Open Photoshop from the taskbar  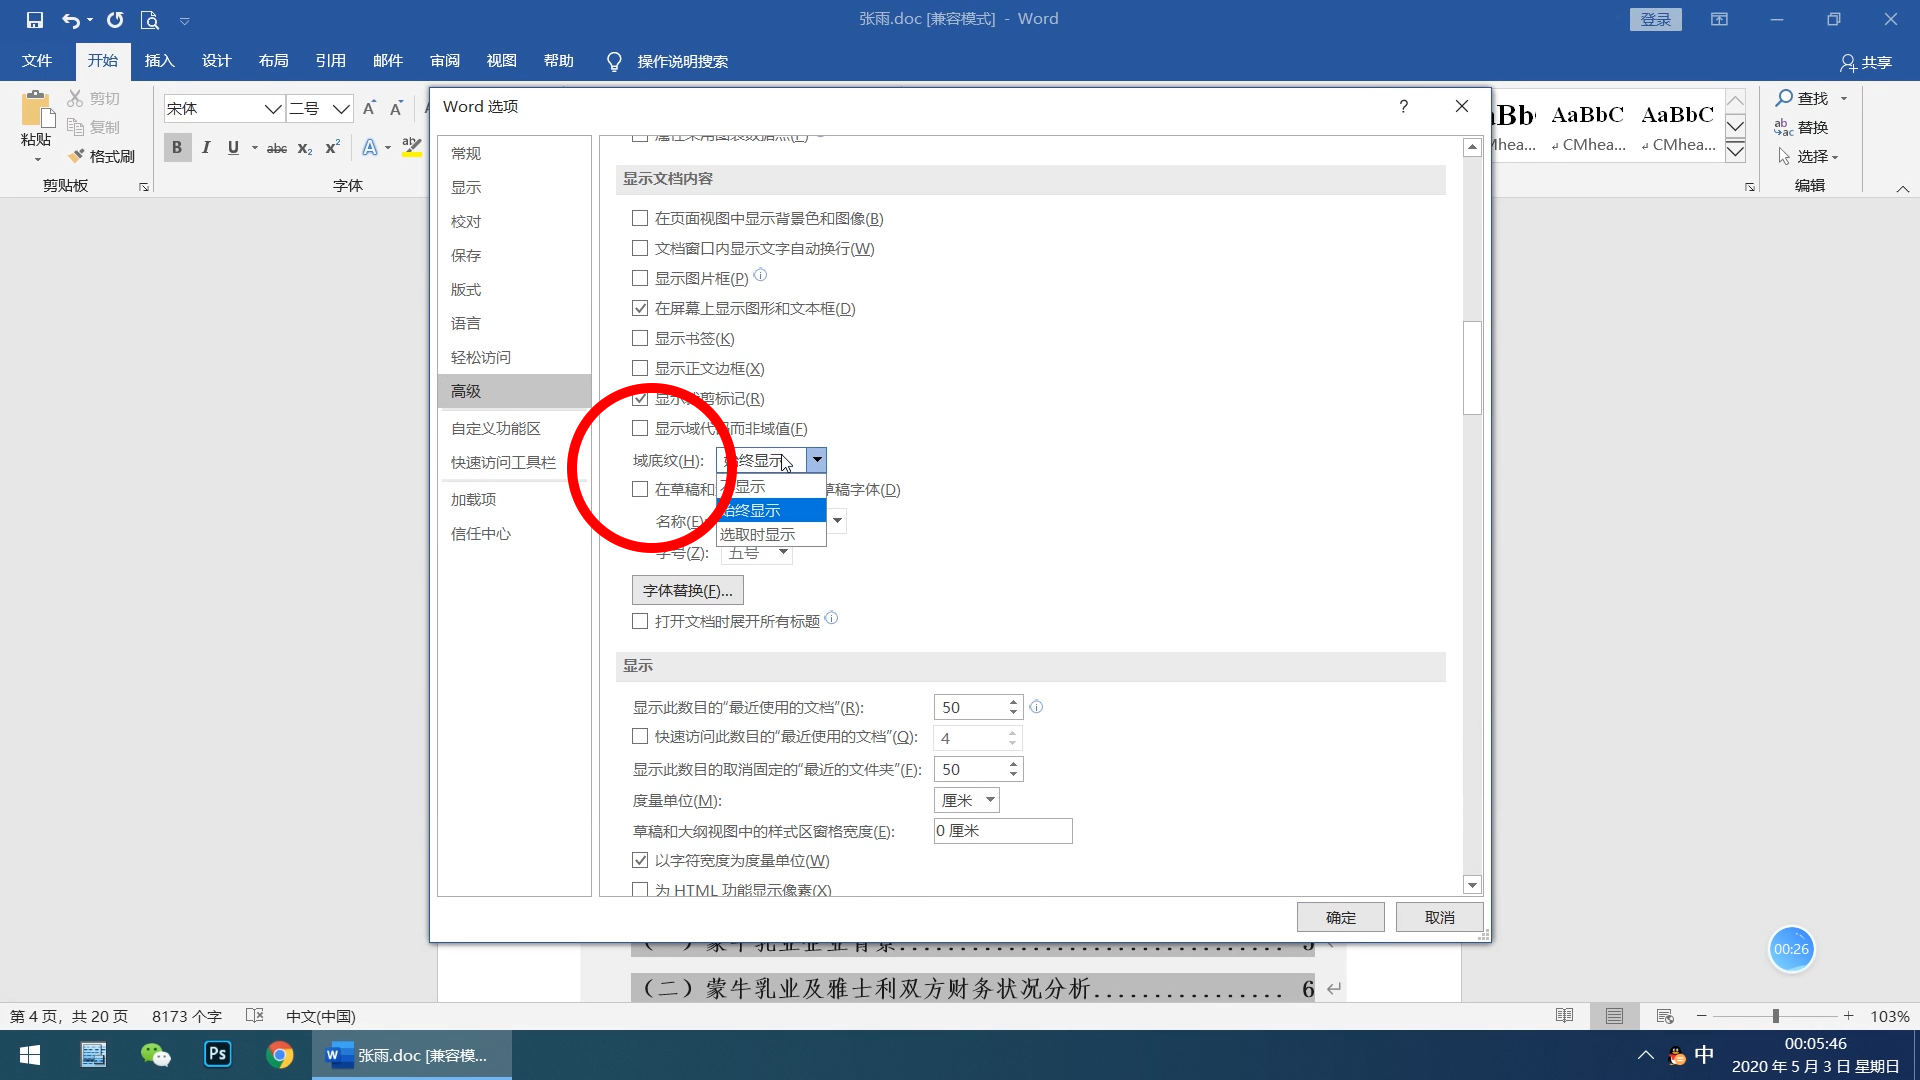[217, 1054]
